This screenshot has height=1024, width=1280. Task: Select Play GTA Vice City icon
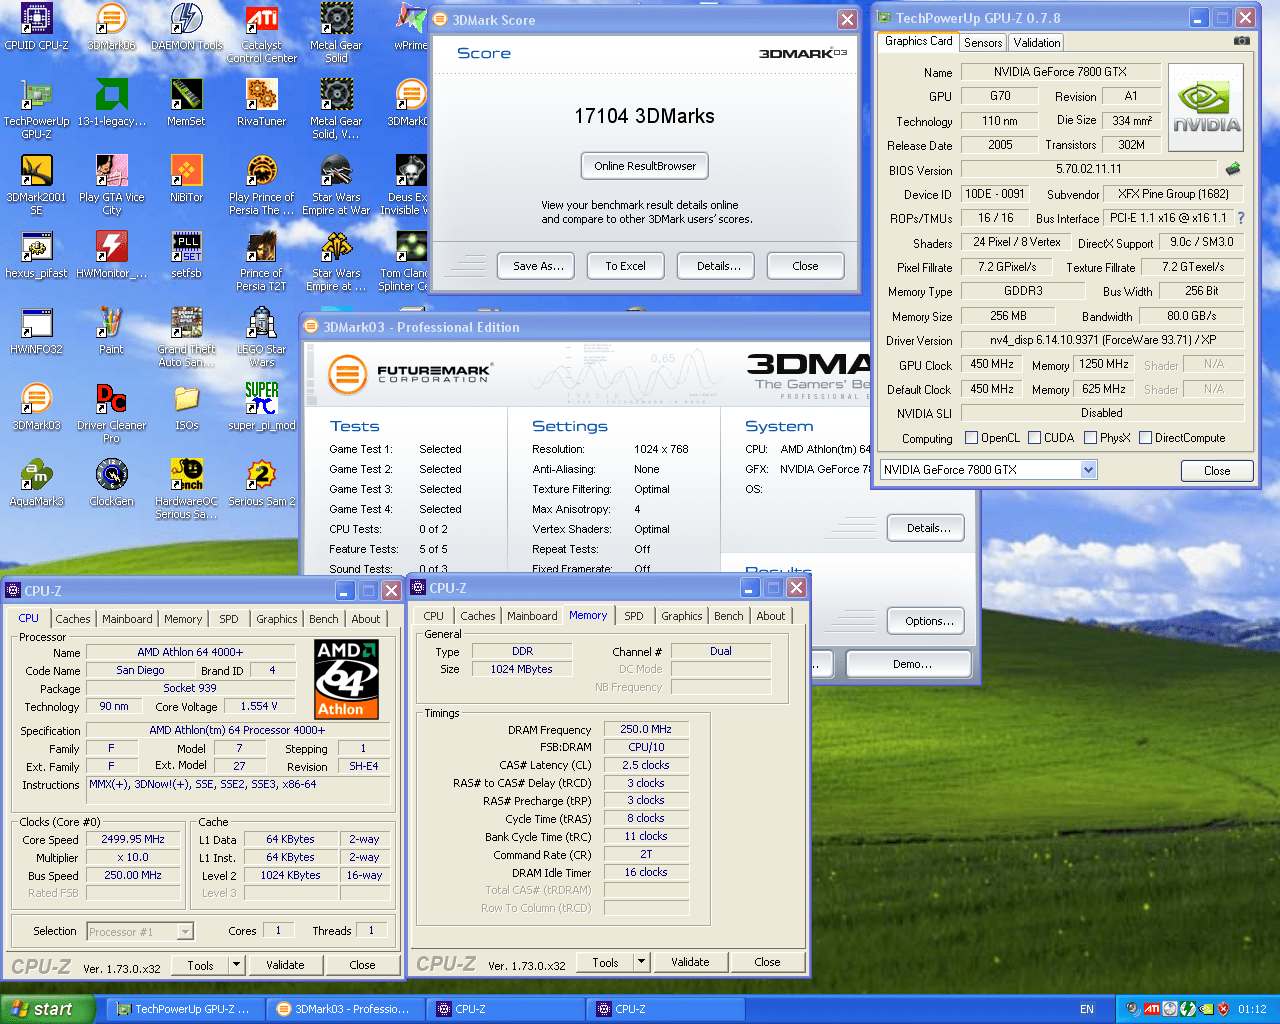coord(111,186)
